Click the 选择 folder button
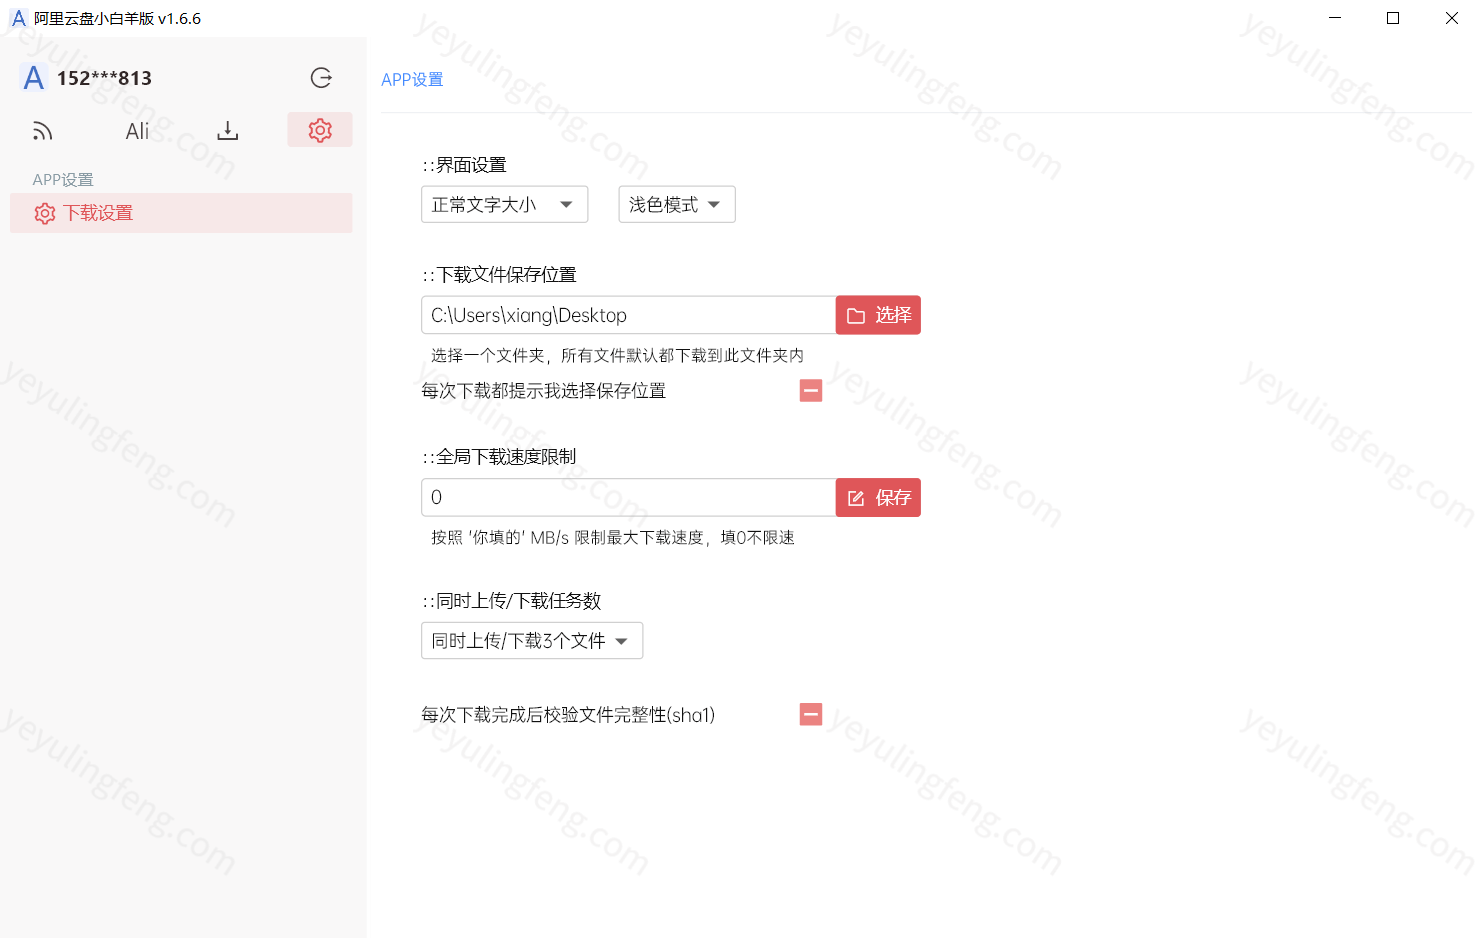The height and width of the screenshot is (938, 1482). tap(878, 315)
